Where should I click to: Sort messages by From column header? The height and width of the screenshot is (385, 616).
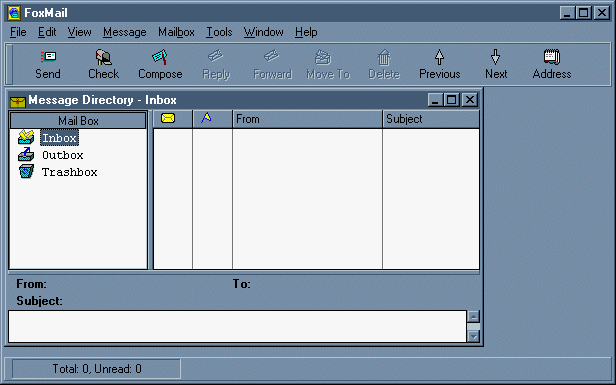[307, 119]
